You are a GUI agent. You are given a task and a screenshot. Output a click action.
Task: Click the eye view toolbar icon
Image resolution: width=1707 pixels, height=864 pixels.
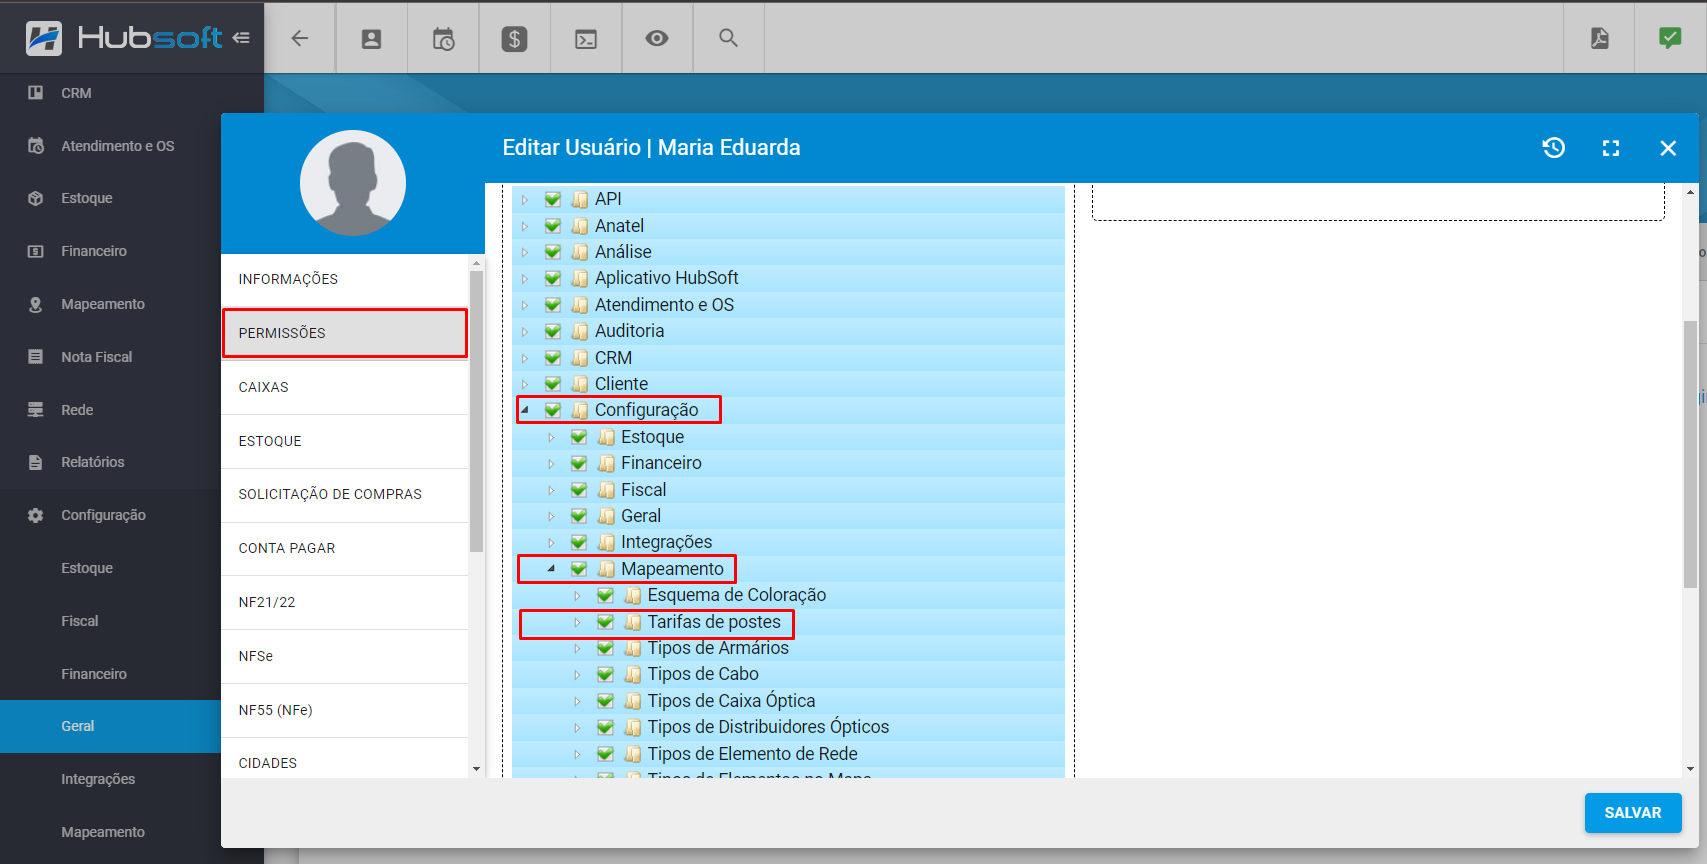point(657,38)
